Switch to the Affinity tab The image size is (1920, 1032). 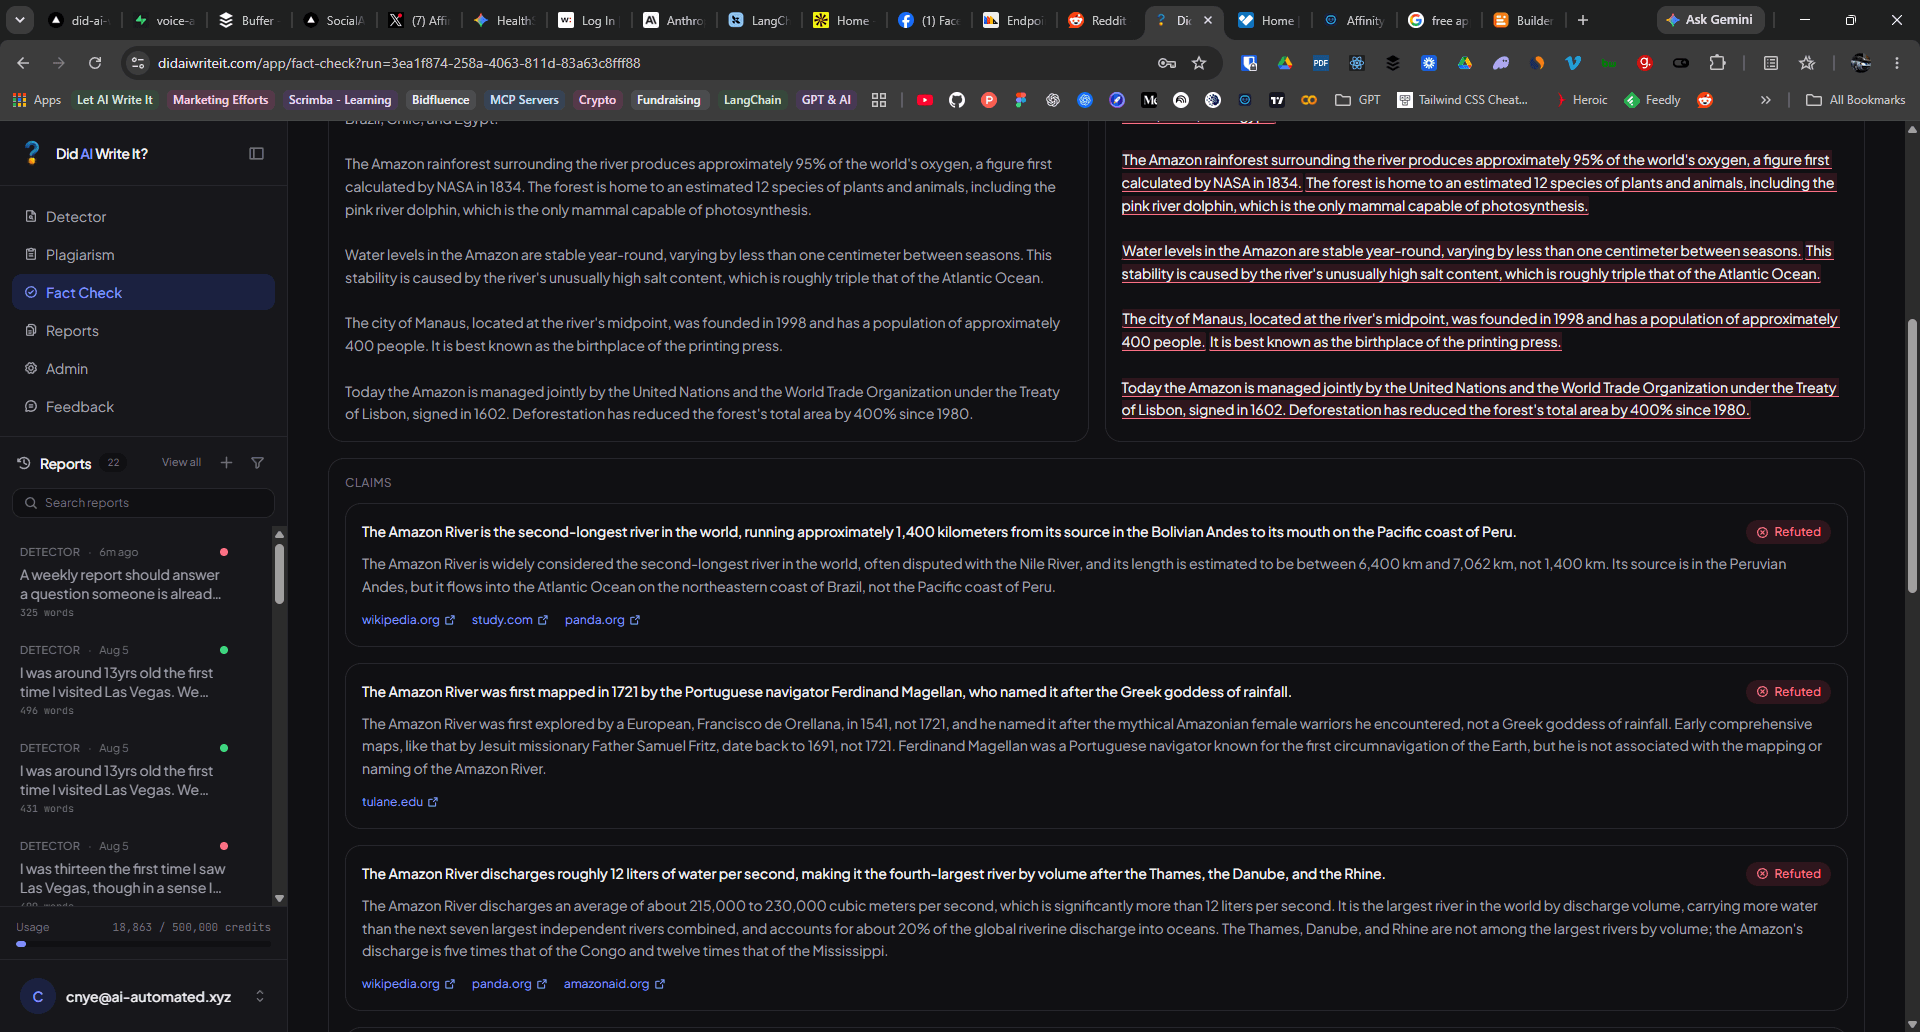[x=1355, y=20]
